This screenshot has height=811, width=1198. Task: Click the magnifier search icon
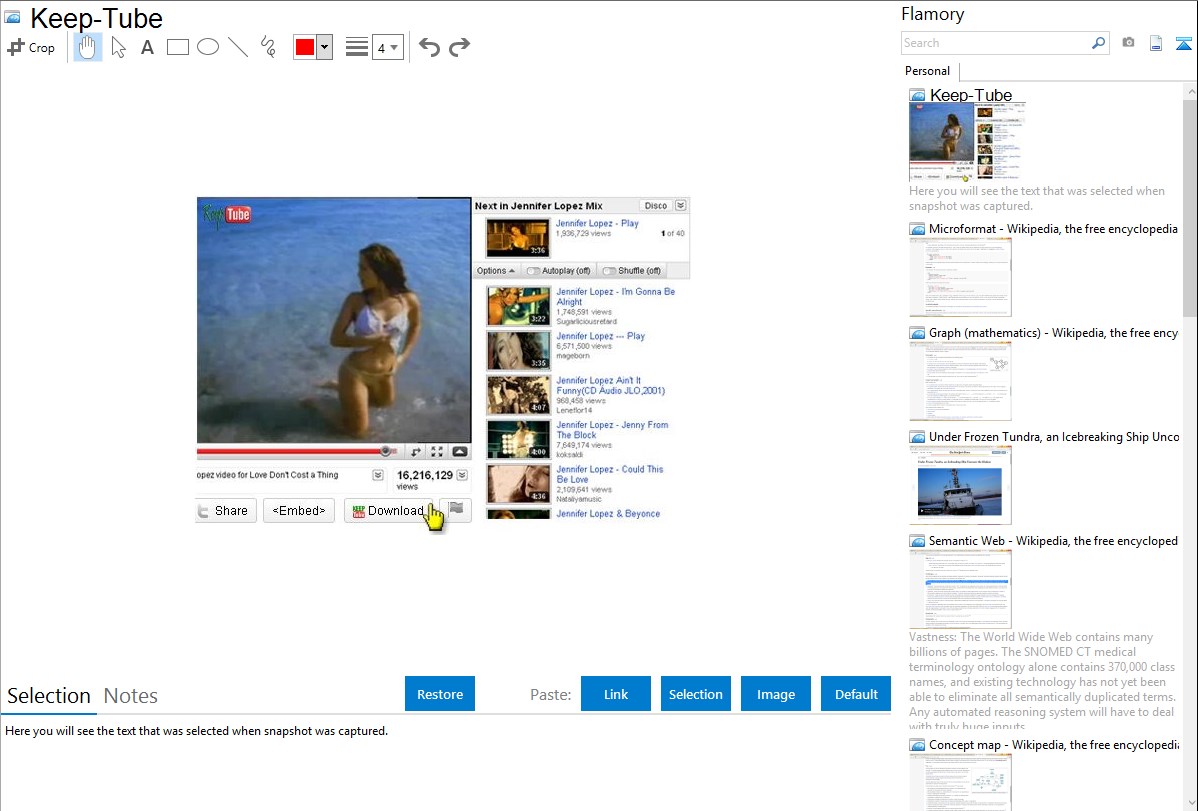click(x=1098, y=43)
